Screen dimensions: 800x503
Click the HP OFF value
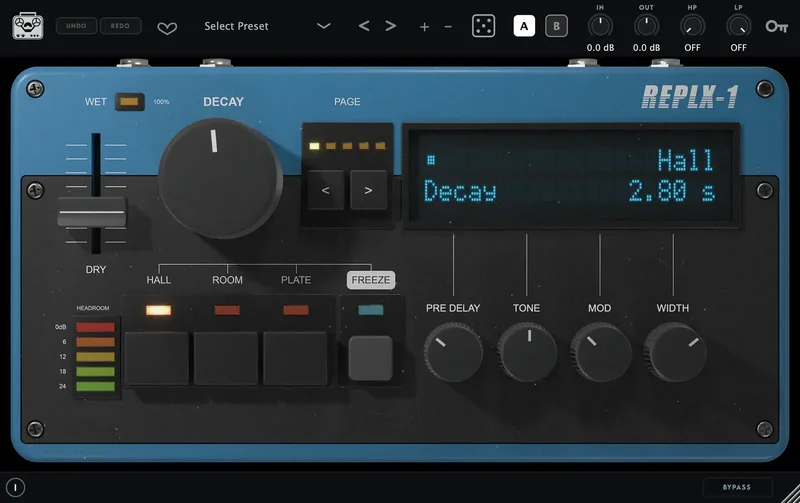coord(692,47)
